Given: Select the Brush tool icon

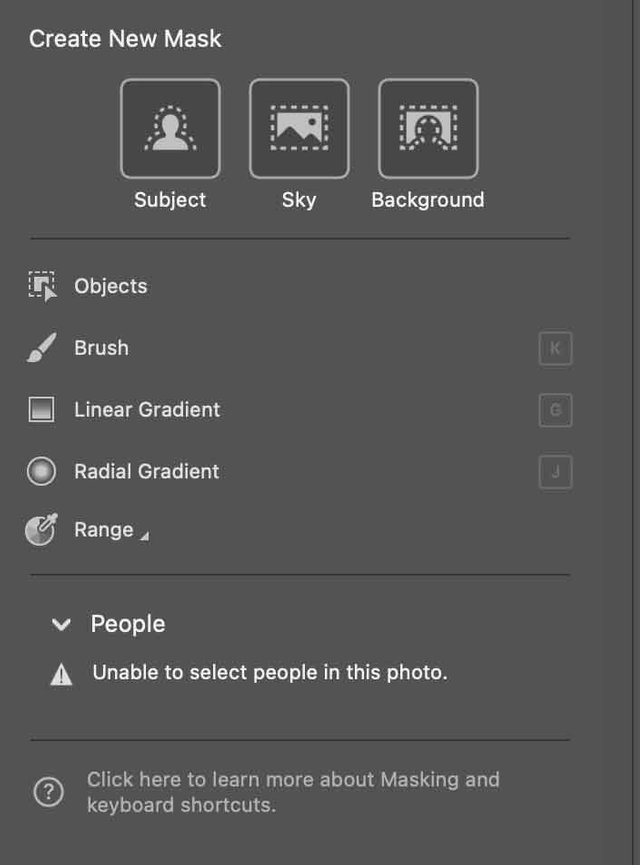Looking at the screenshot, I should (42, 349).
